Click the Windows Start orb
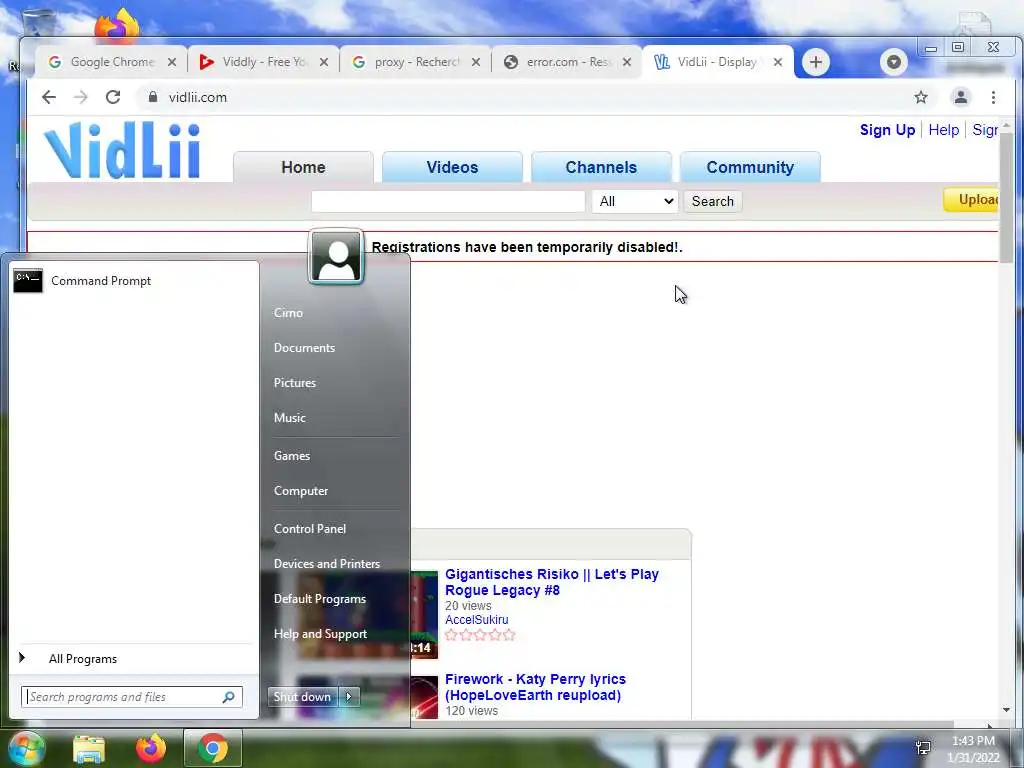Viewport: 1024px width, 768px height. (x=25, y=748)
